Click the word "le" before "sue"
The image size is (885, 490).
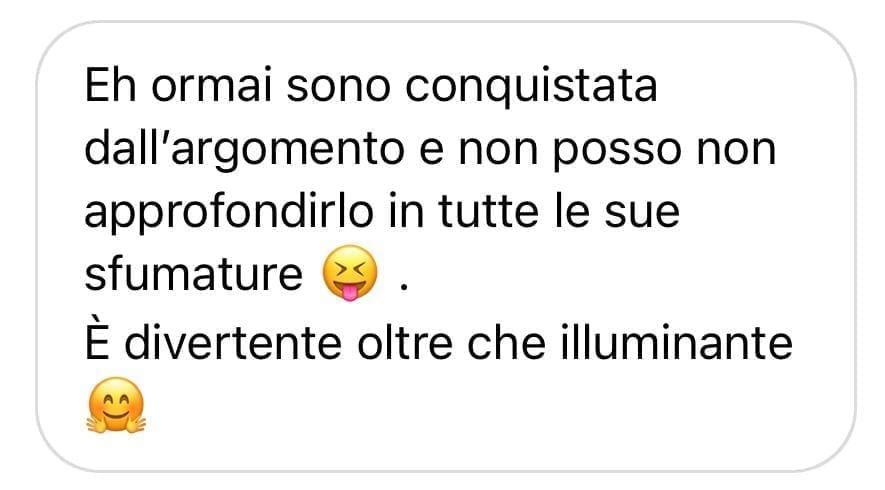coord(571,211)
